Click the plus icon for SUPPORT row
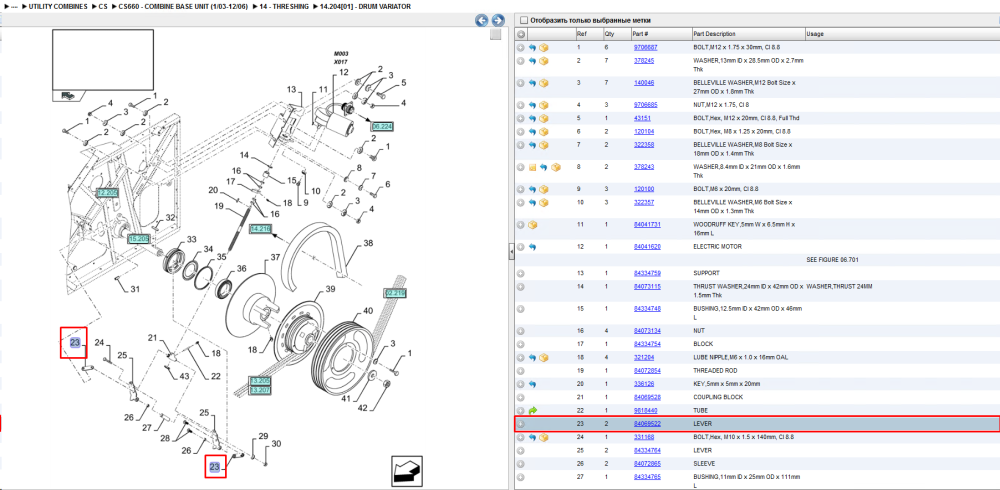Screen dimensions: 1000x490 point(520,273)
